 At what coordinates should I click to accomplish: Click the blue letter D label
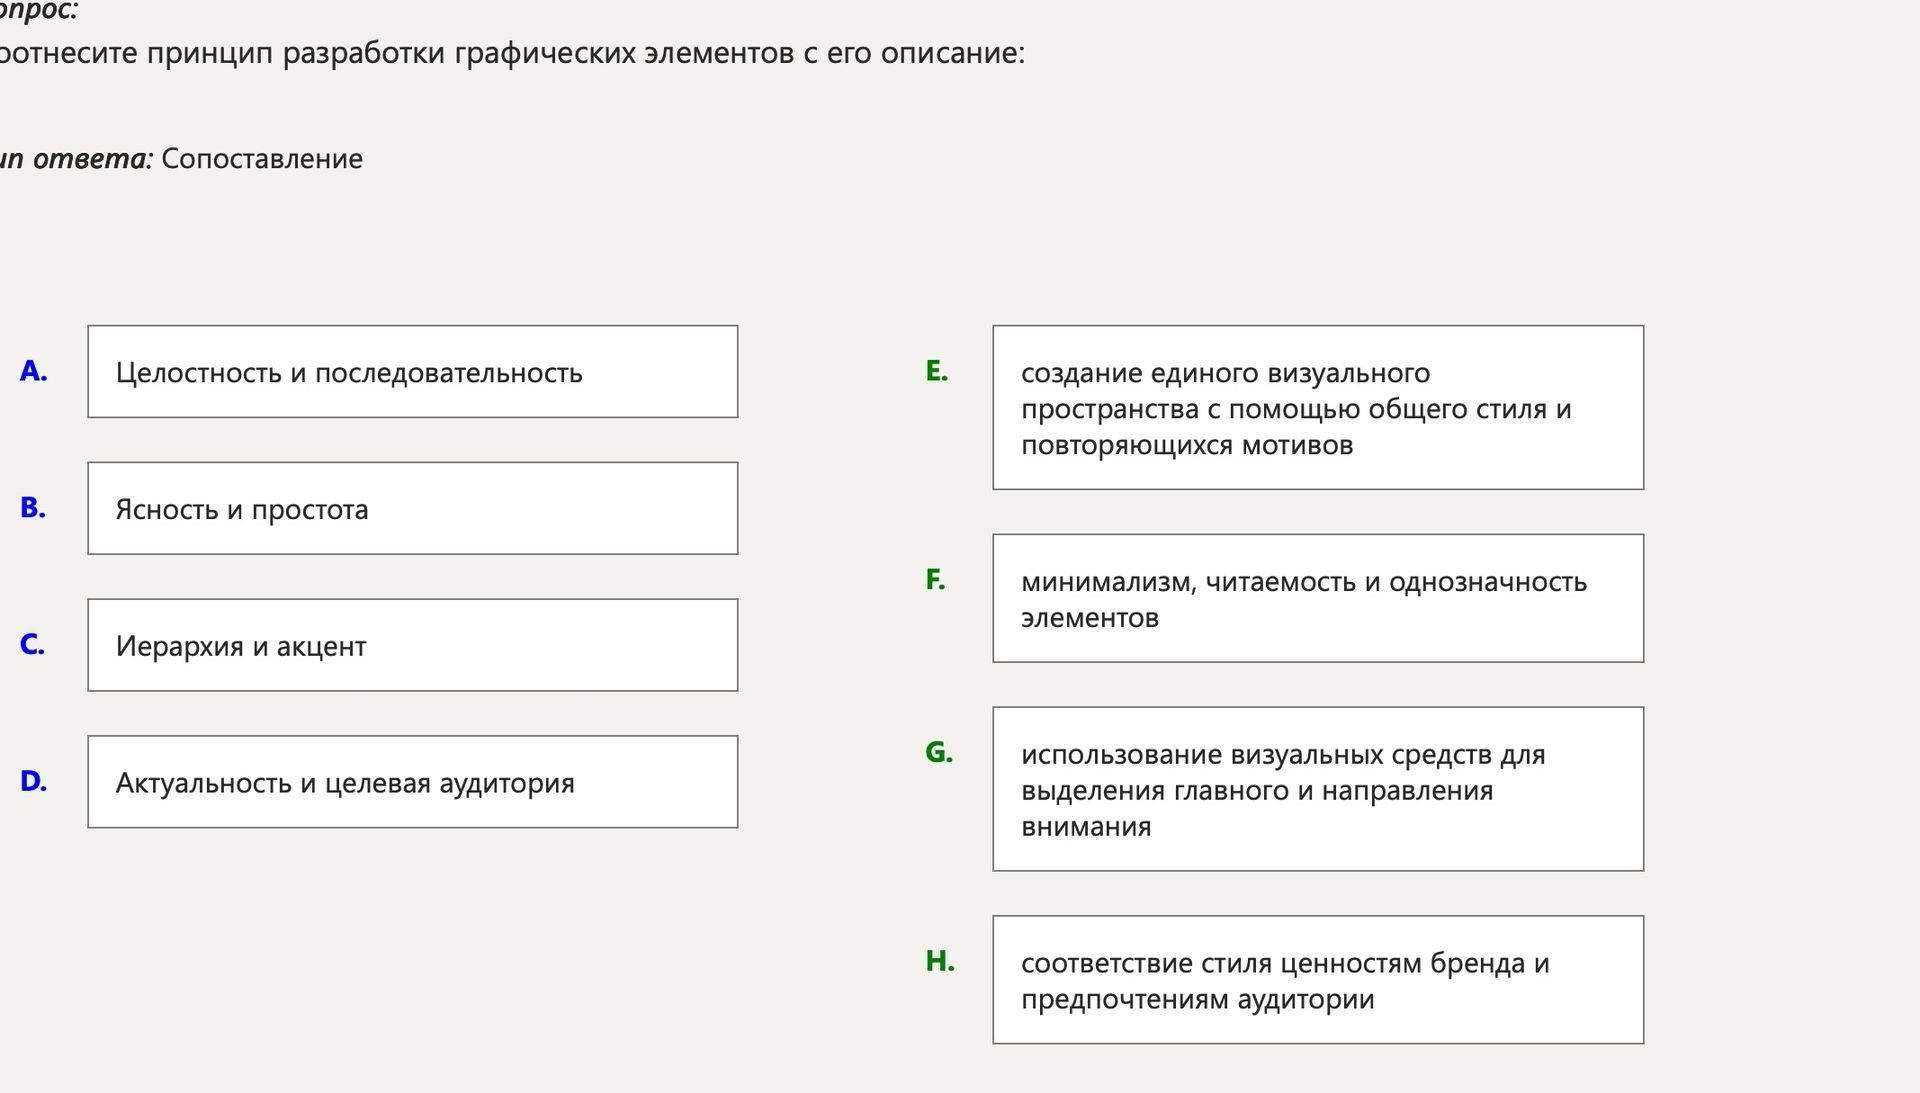click(33, 782)
